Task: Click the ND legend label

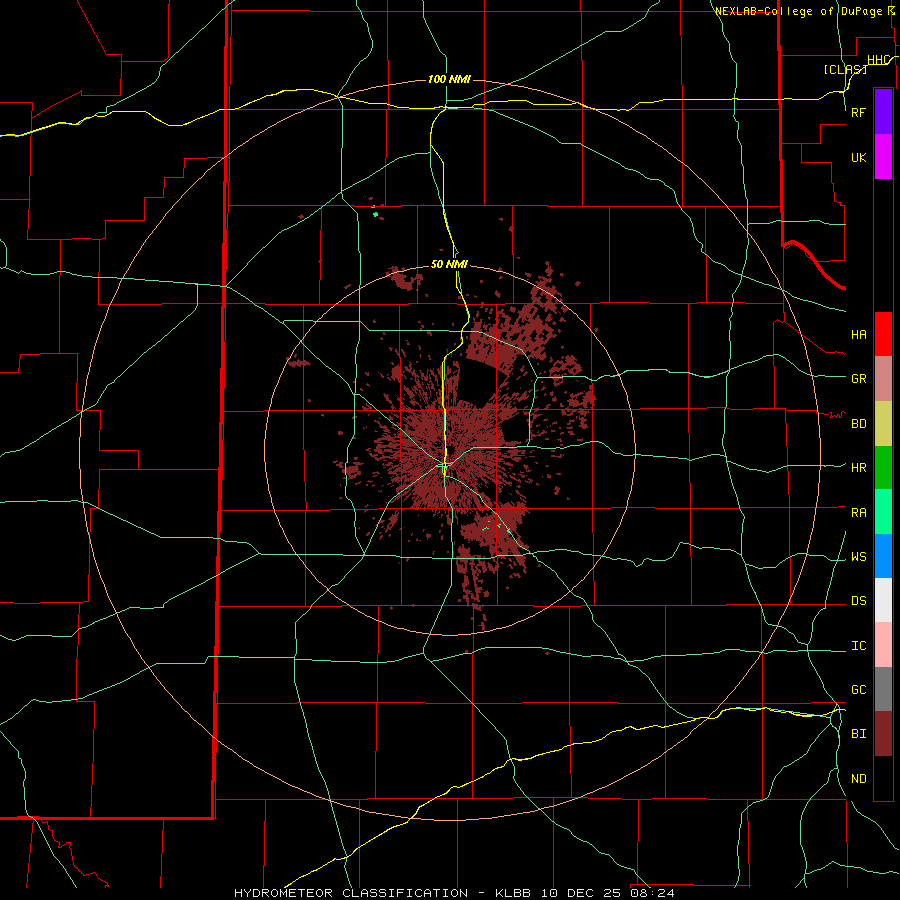Action: coord(858,779)
